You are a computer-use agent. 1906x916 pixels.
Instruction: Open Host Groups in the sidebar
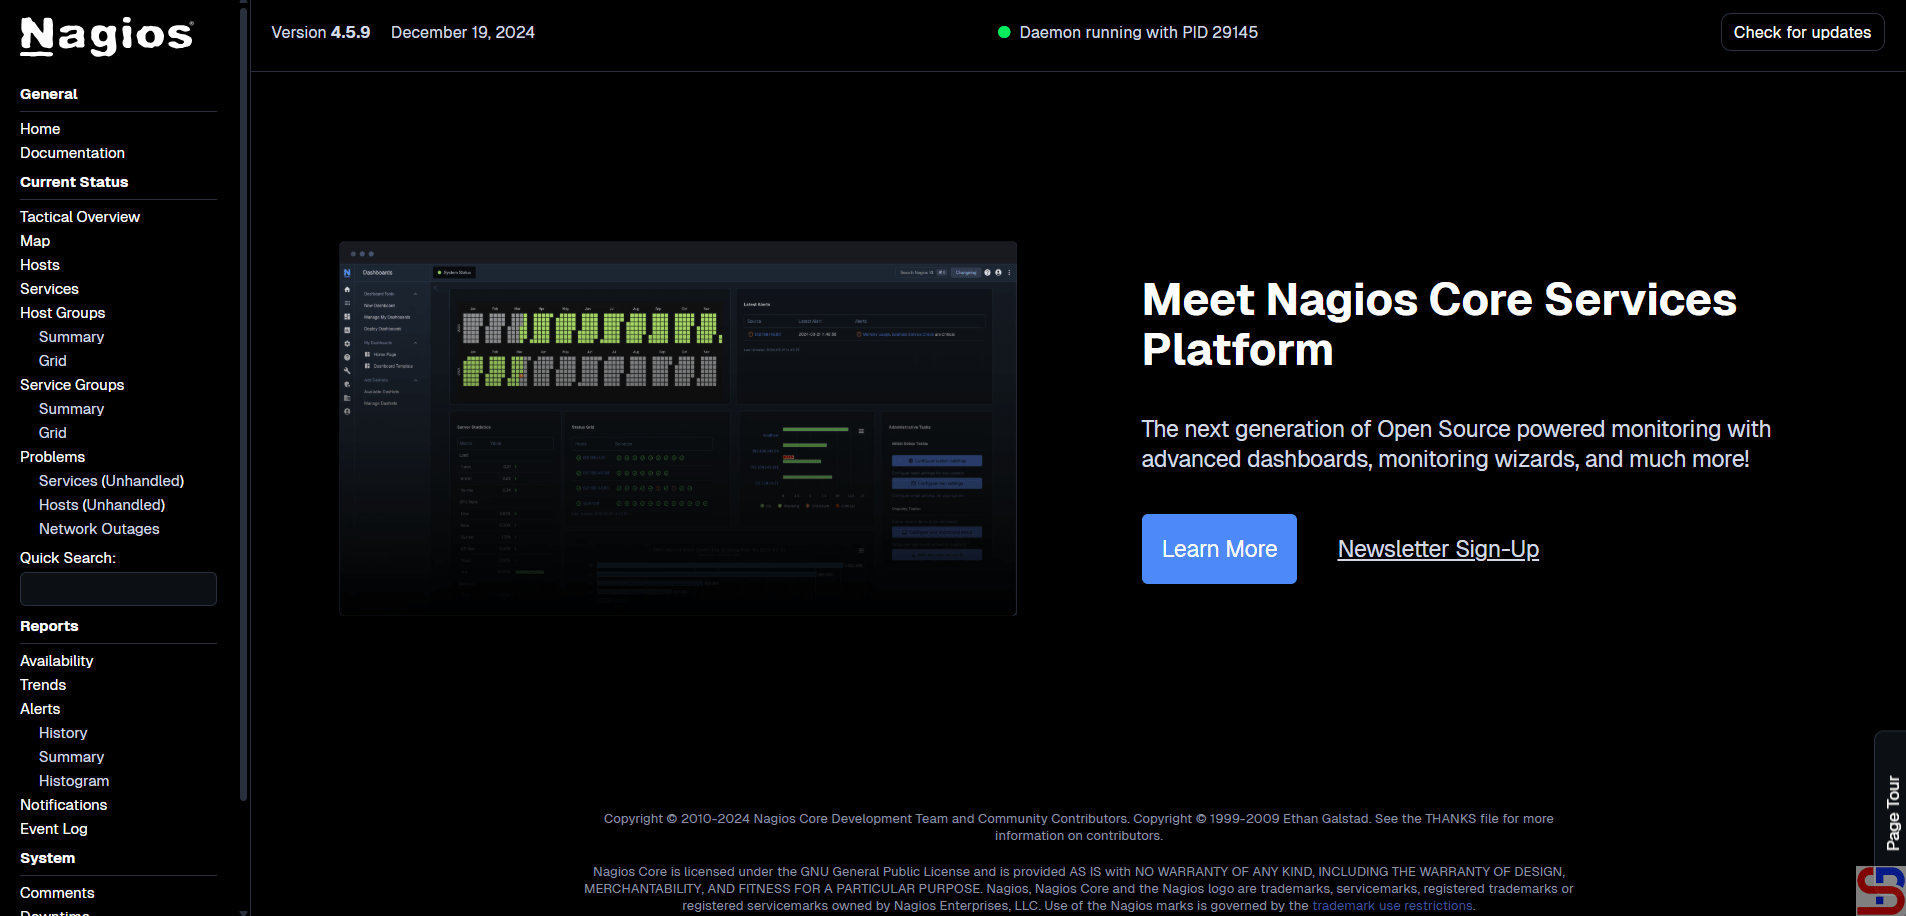click(x=62, y=313)
